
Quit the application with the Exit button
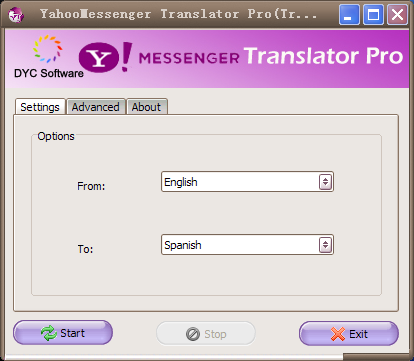tap(349, 333)
